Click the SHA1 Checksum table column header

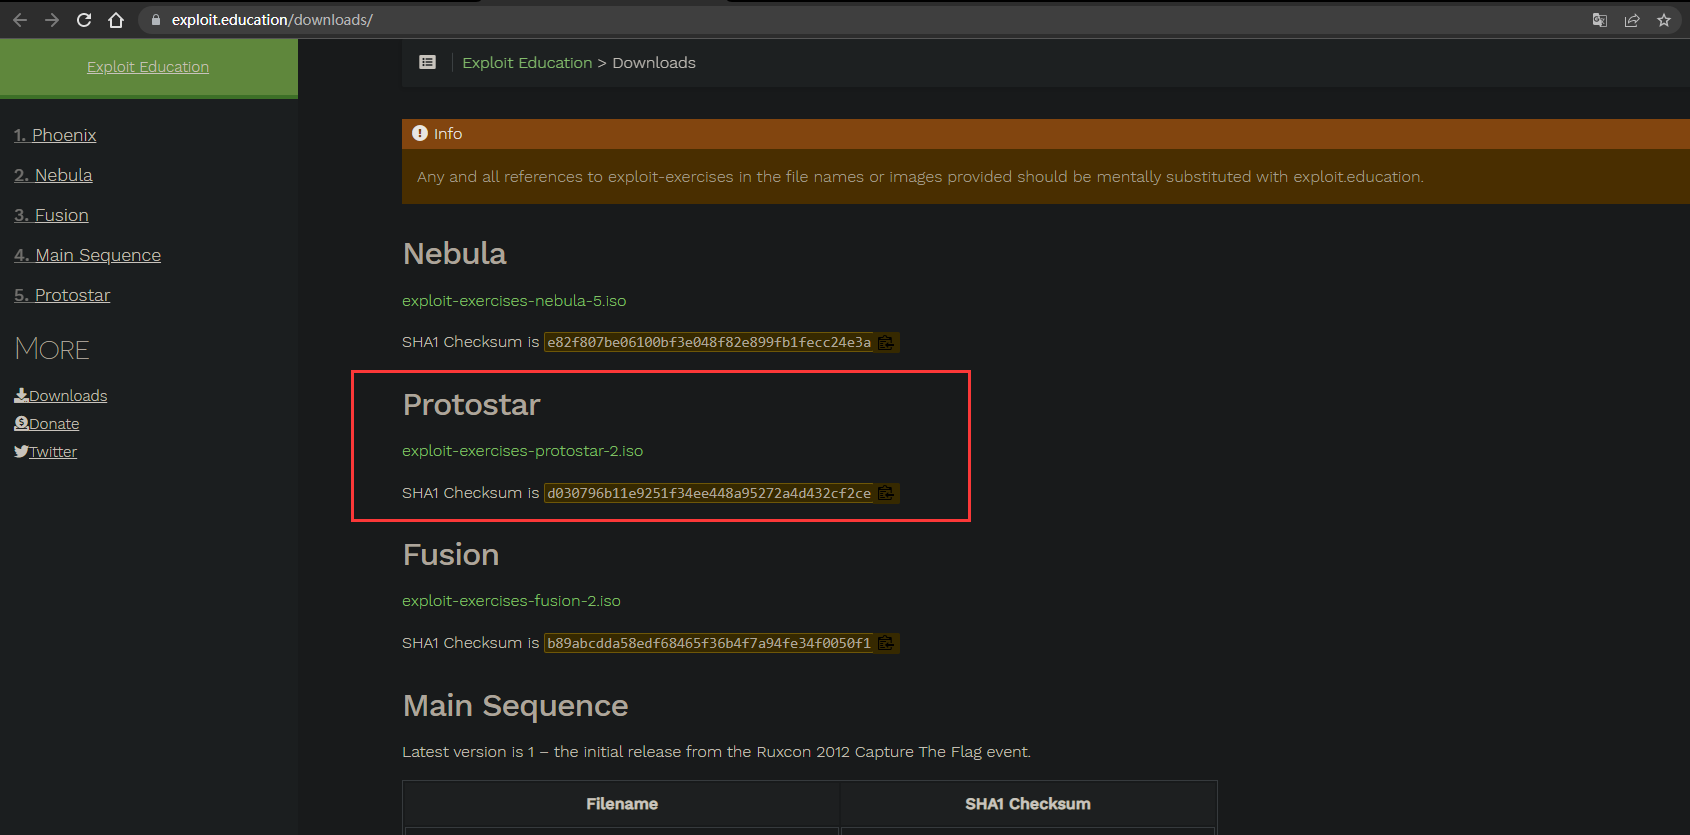(x=1028, y=804)
